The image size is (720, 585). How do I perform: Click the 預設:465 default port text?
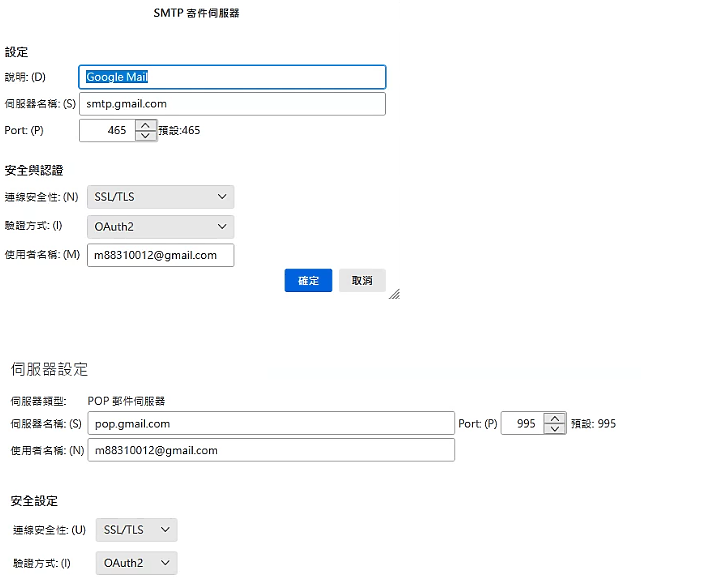[x=180, y=130]
